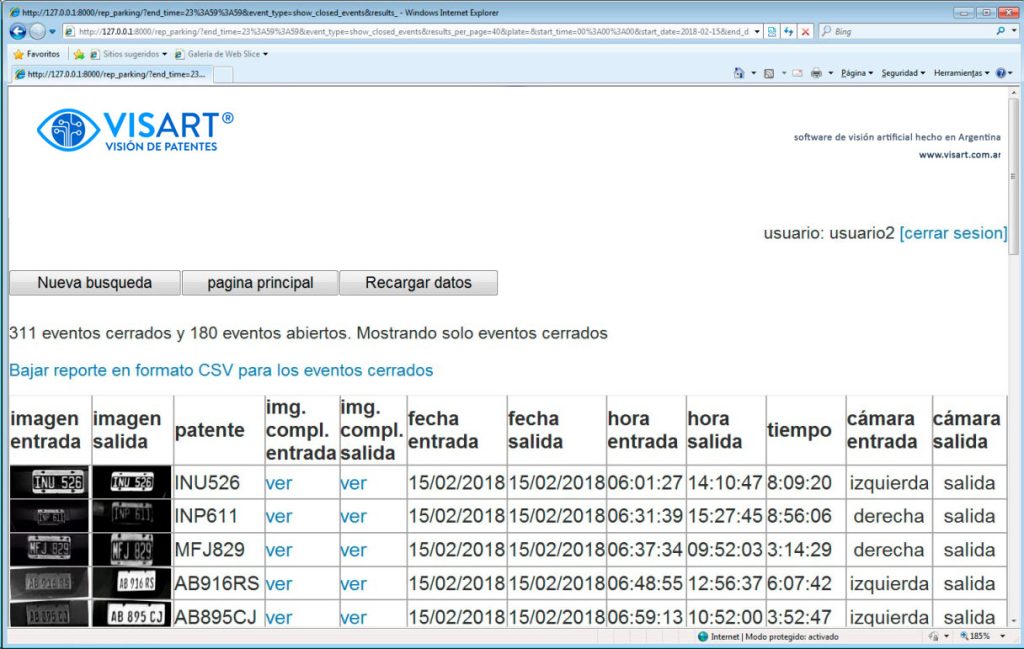Download the CSV report link for closed events
1024x649 pixels.
tap(221, 370)
